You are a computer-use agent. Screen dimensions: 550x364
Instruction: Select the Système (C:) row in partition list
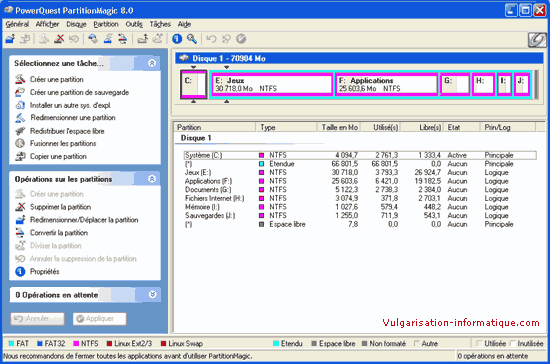point(360,155)
